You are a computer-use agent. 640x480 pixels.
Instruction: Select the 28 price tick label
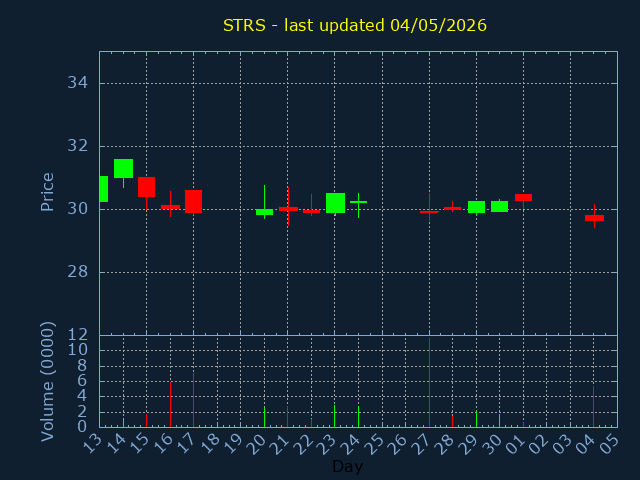(78, 272)
